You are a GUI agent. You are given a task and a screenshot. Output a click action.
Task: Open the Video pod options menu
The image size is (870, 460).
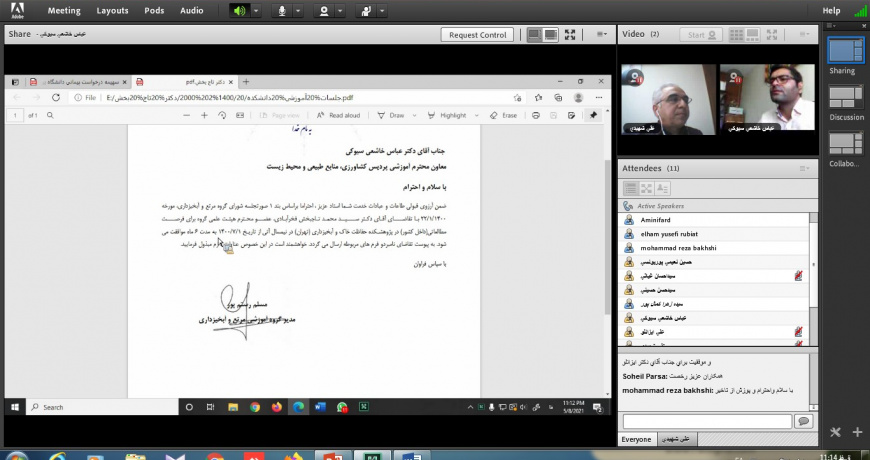805,34
